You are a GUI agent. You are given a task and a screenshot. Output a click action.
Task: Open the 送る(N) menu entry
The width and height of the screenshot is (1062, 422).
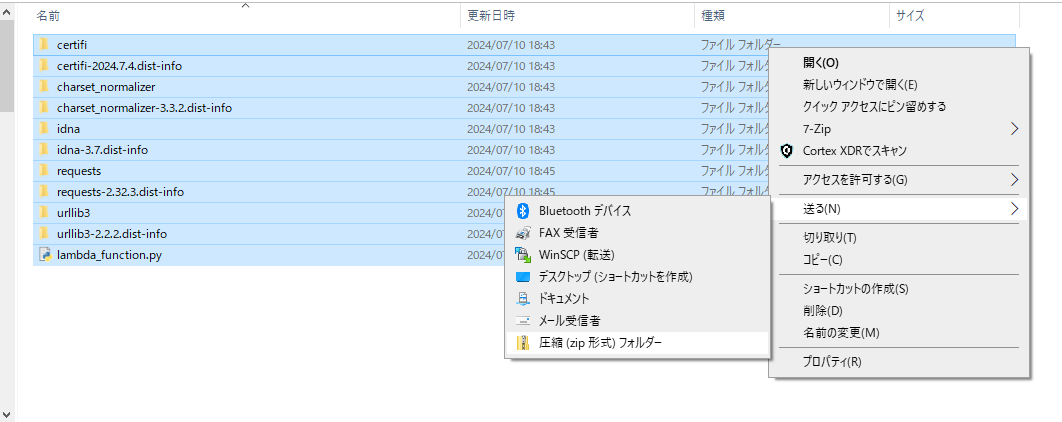[x=822, y=209]
